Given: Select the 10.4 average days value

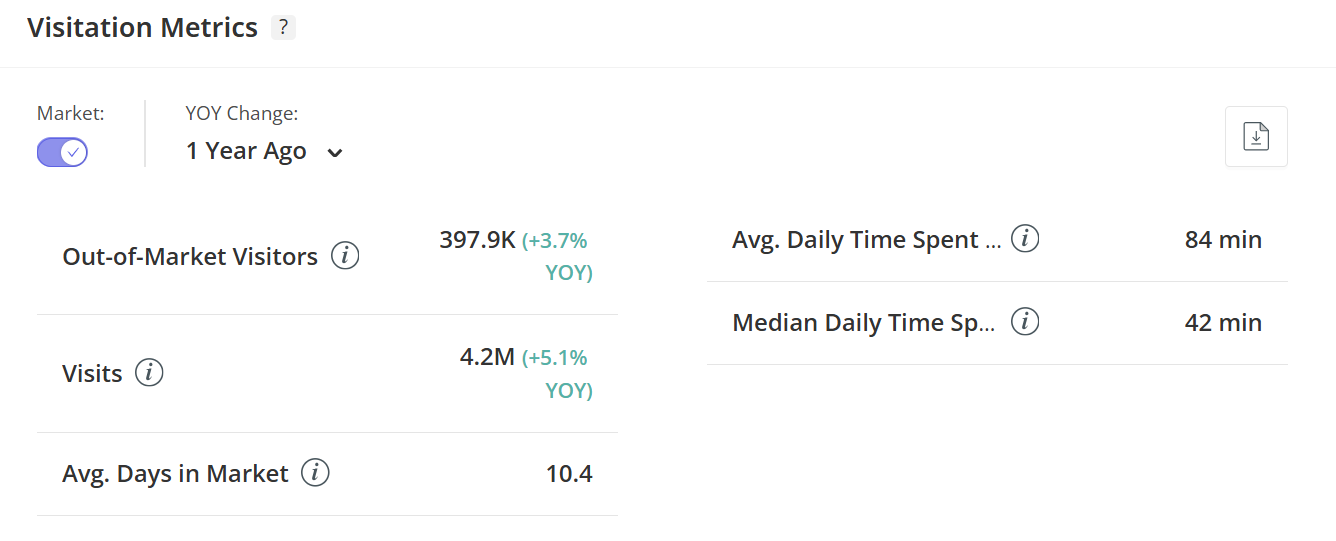Looking at the screenshot, I should point(569,474).
